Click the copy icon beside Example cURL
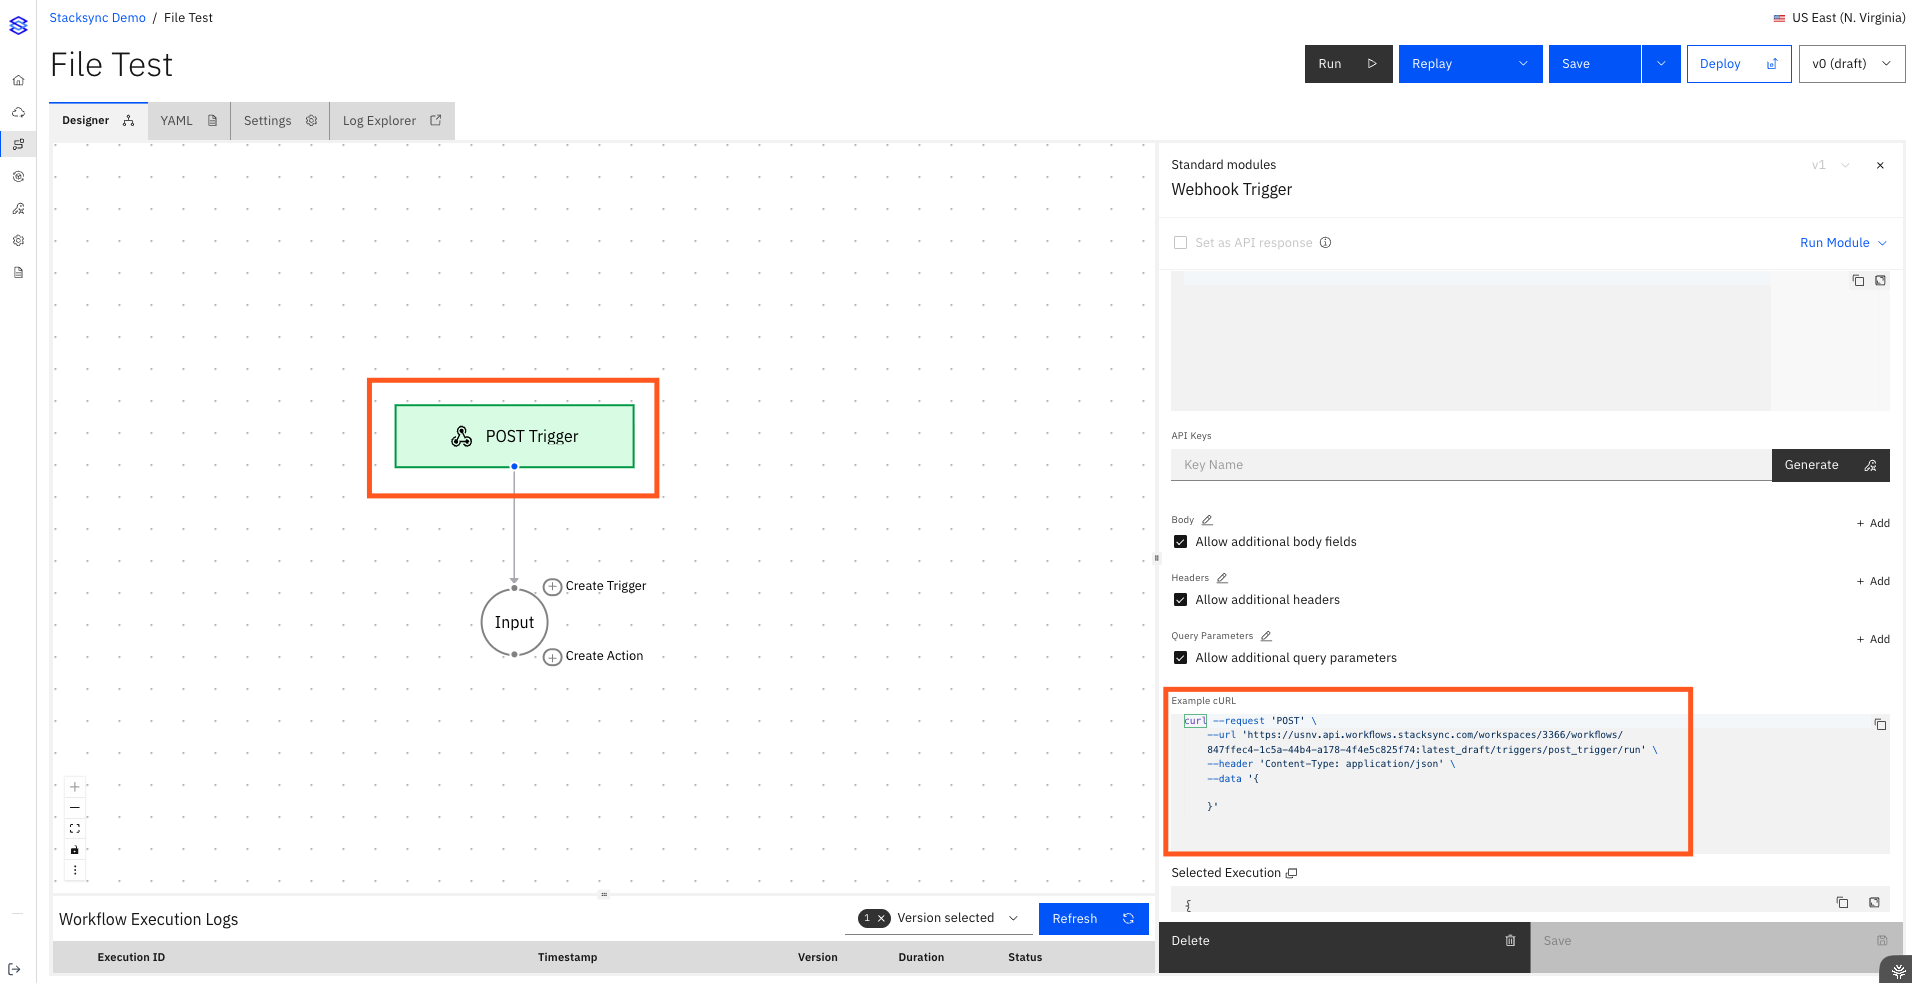This screenshot has height=983, width=1912. [x=1880, y=724]
